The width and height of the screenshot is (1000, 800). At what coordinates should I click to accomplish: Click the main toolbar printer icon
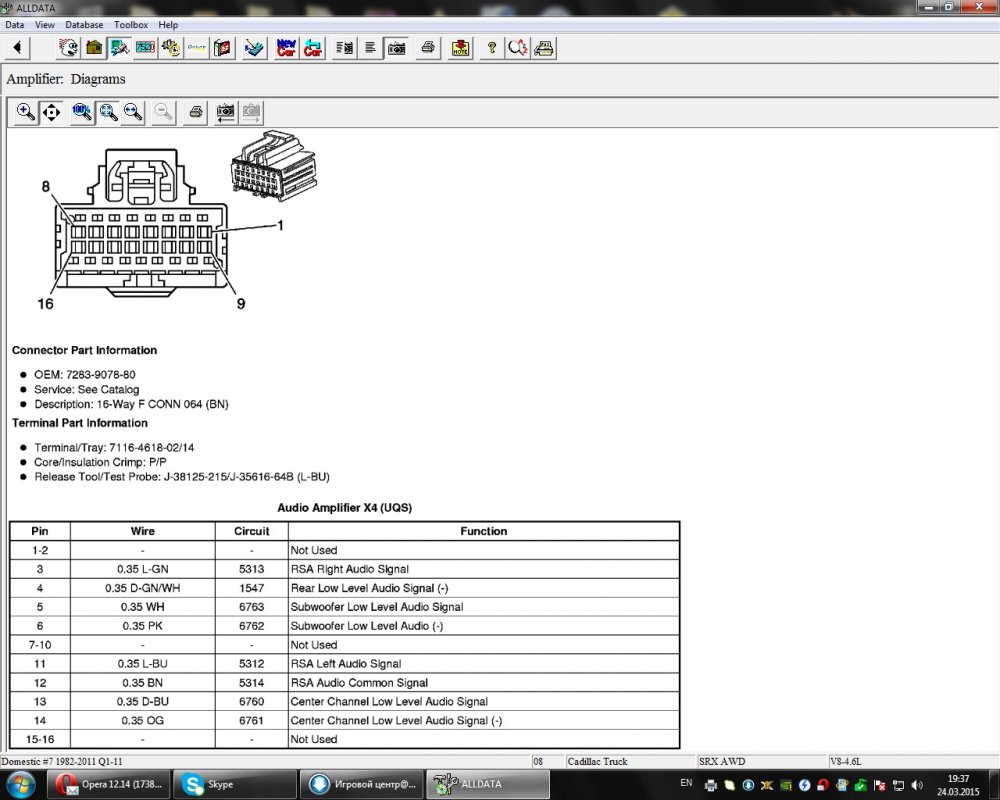428,47
